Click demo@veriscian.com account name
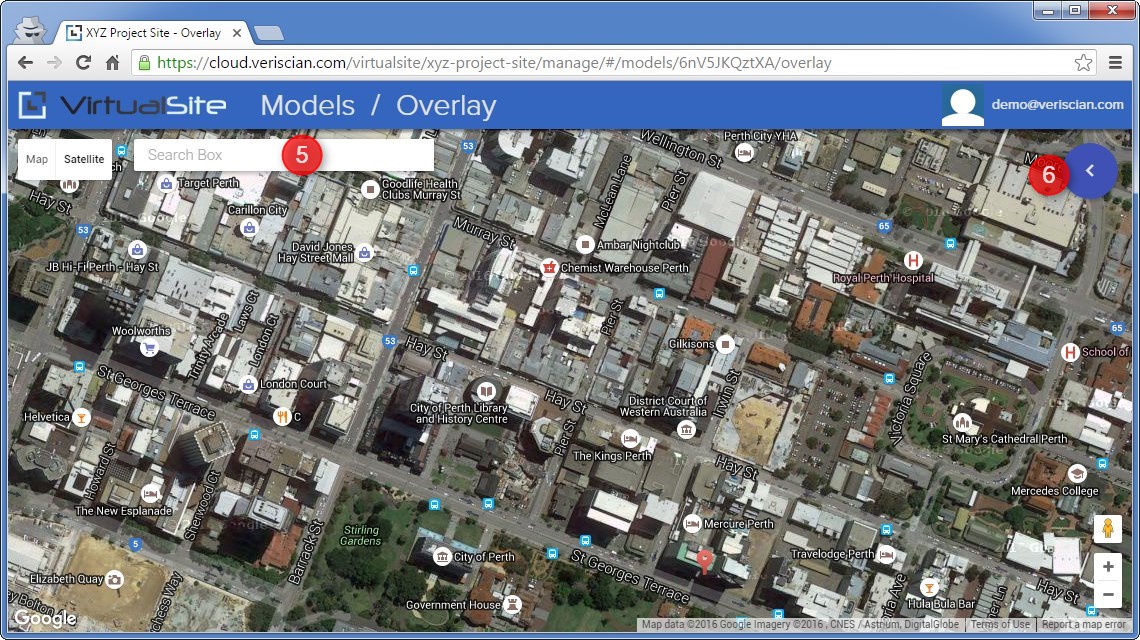The width and height of the screenshot is (1140, 640). [x=1058, y=105]
